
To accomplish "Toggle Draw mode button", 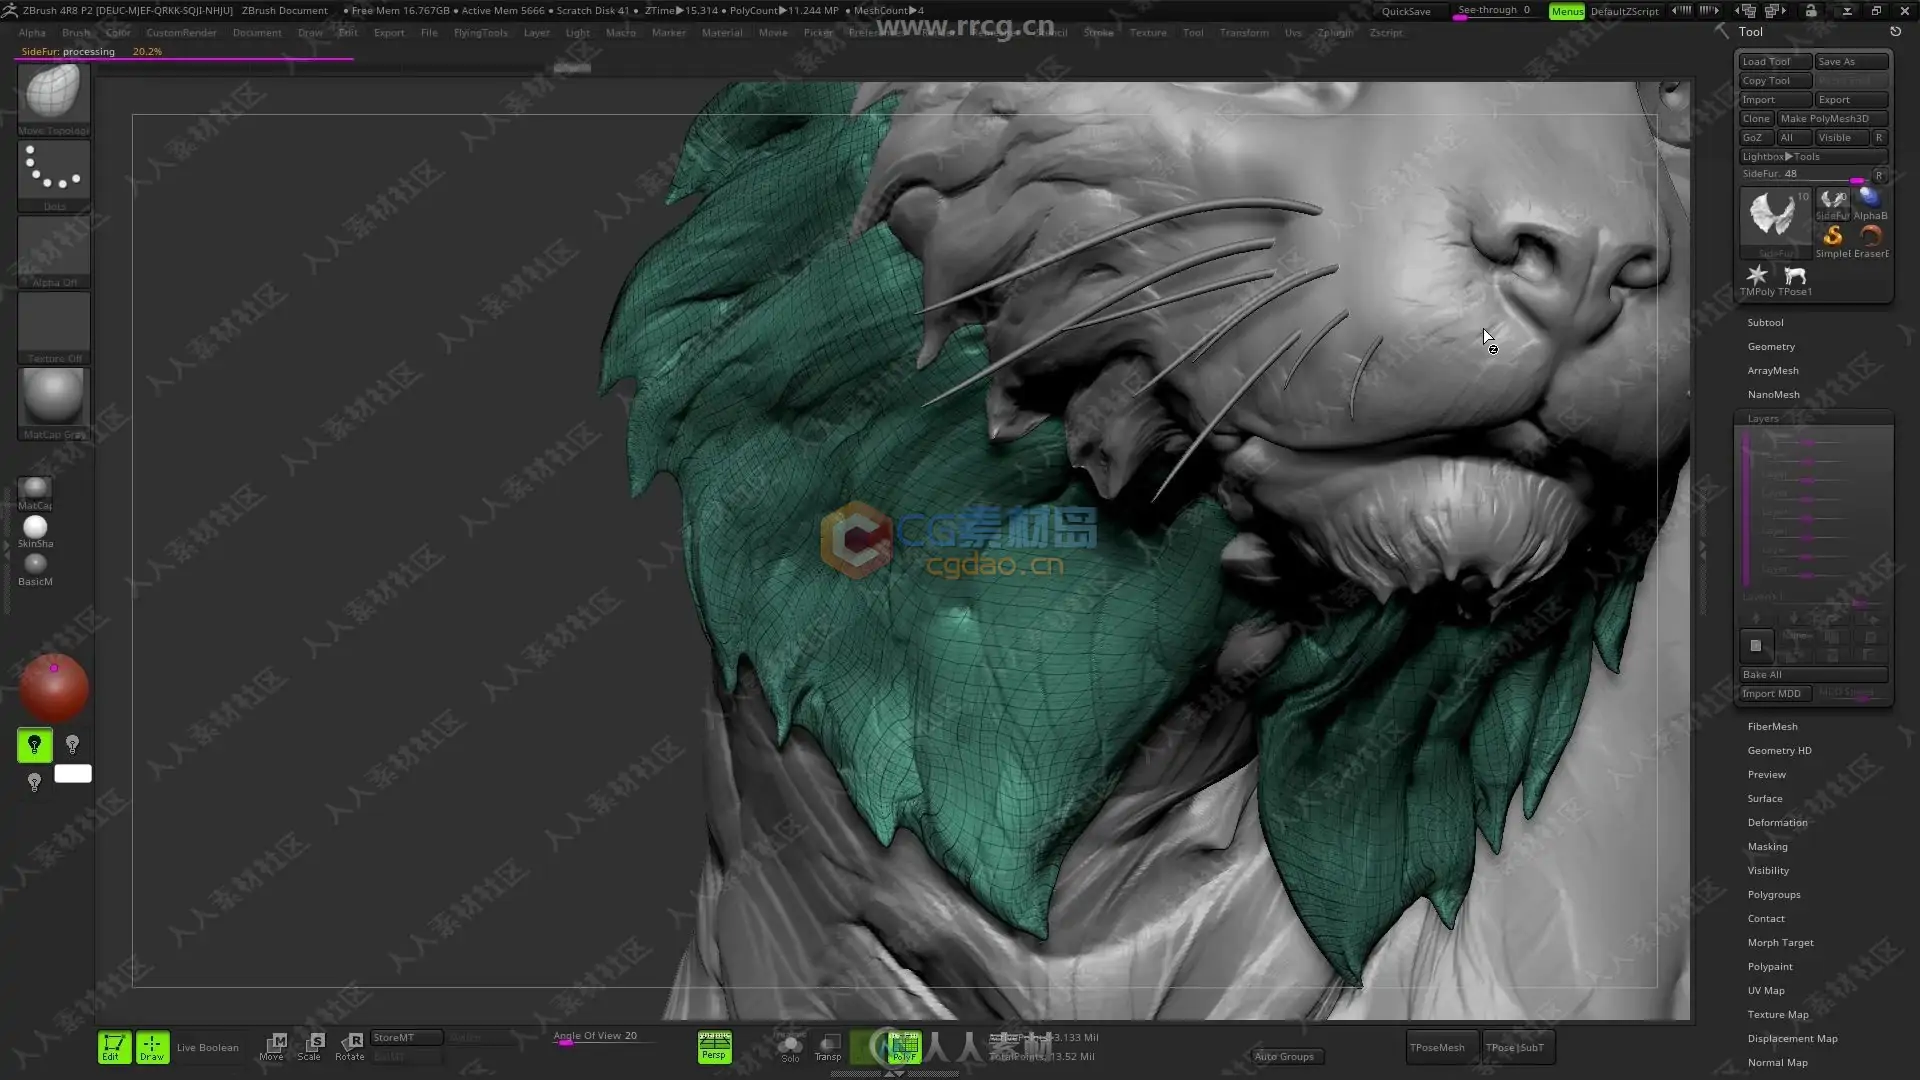I will (152, 1047).
